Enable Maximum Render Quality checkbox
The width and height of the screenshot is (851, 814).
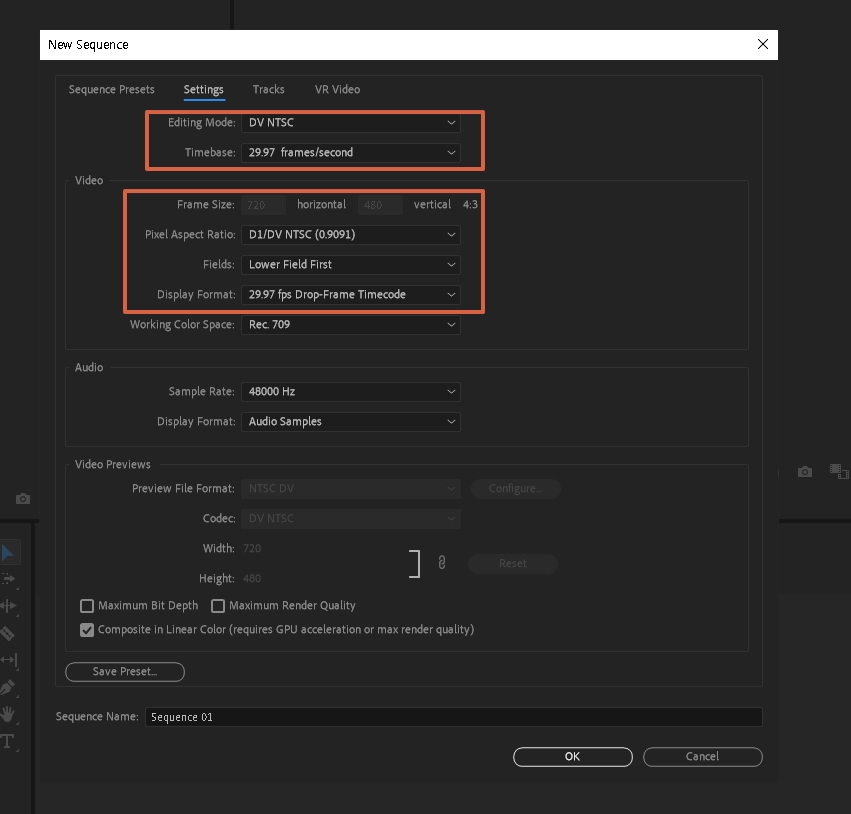click(x=218, y=606)
